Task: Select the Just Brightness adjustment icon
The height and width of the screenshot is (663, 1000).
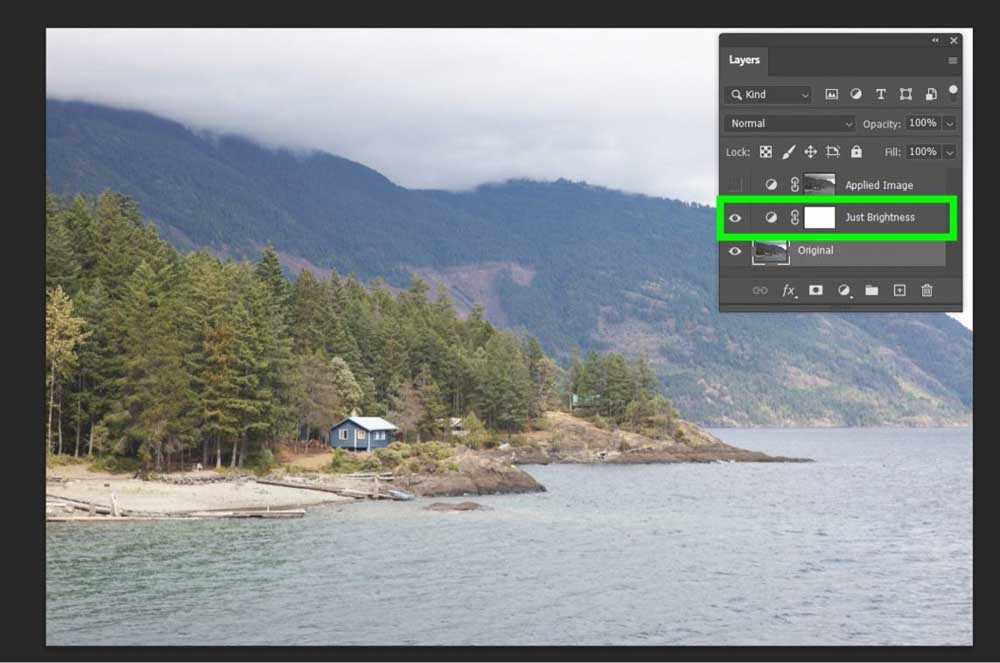Action: (x=771, y=217)
